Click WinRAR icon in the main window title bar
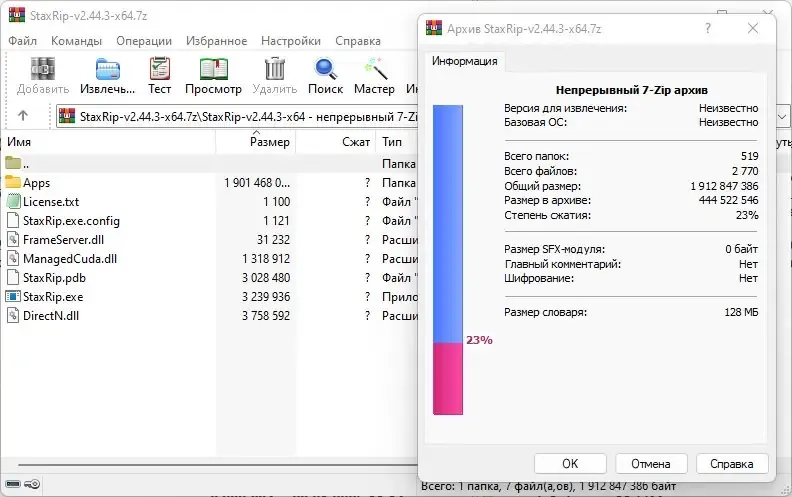Image resolution: width=792 pixels, height=497 pixels. [x=17, y=15]
